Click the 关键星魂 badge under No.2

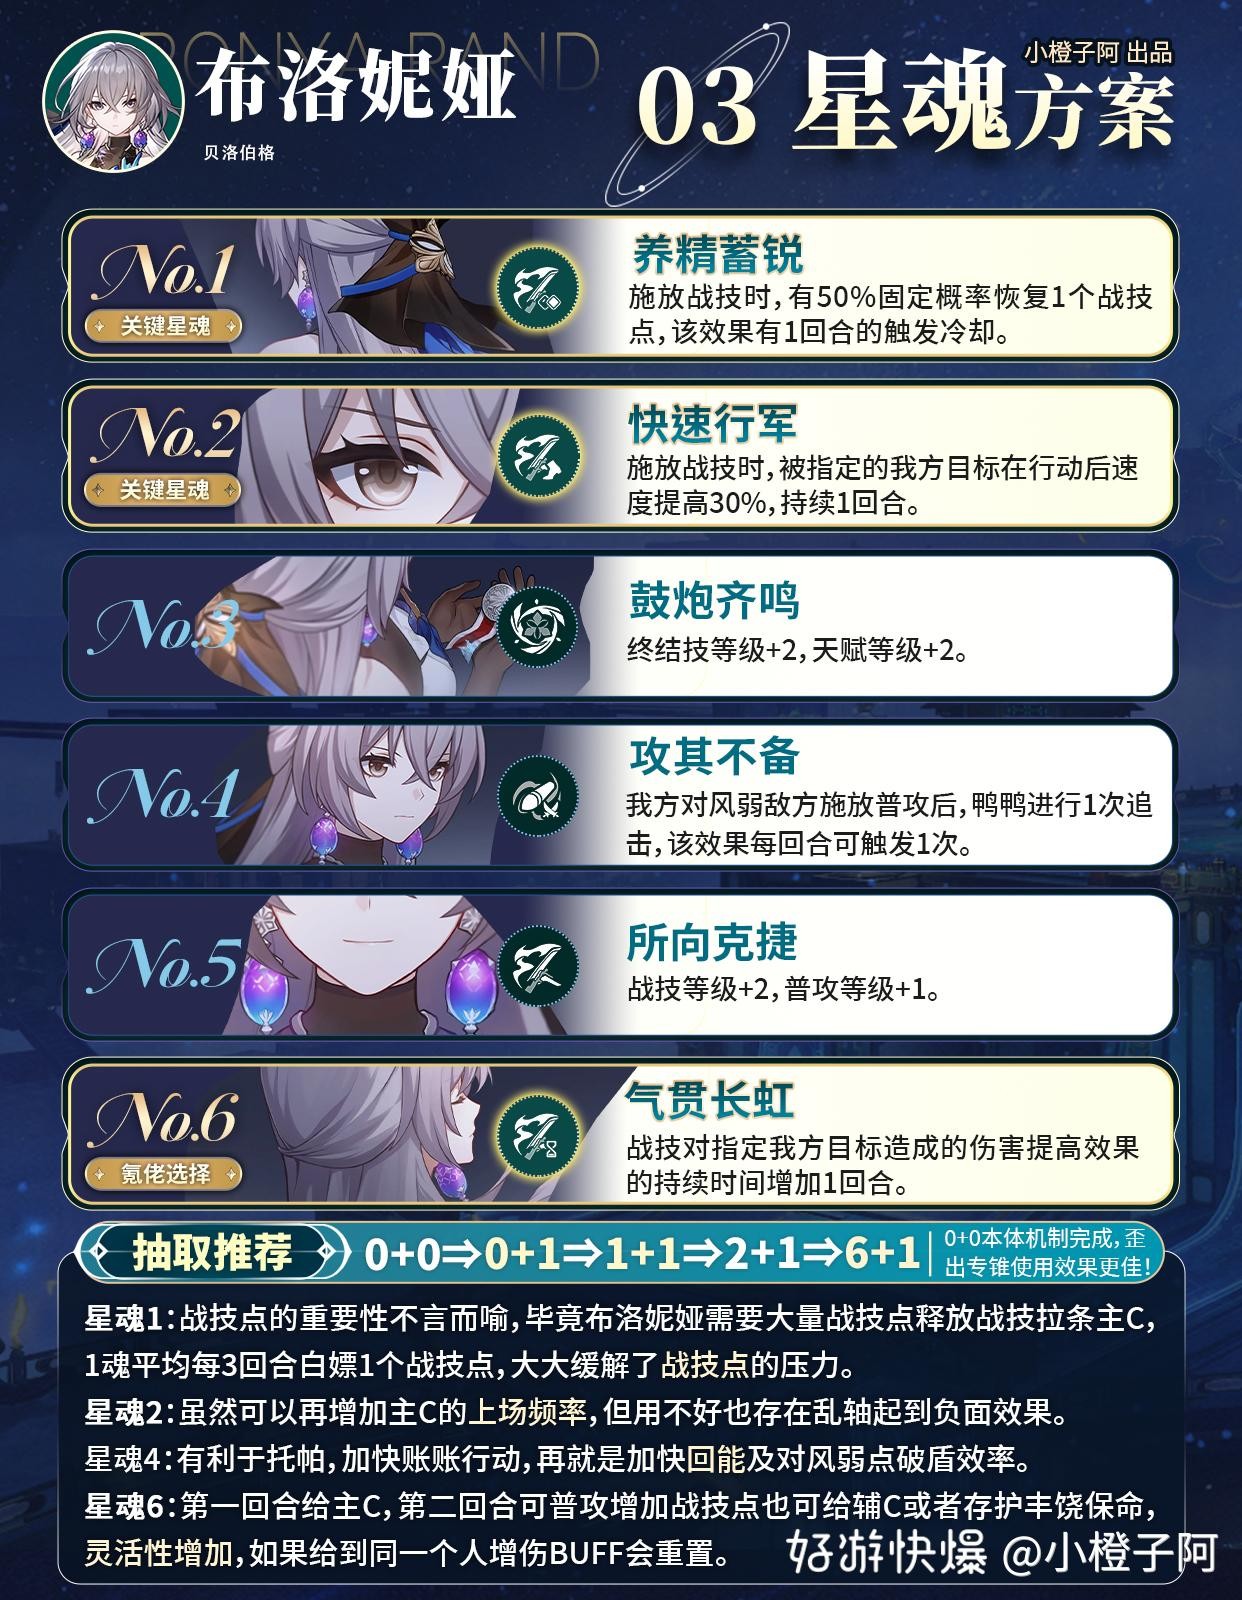[164, 490]
